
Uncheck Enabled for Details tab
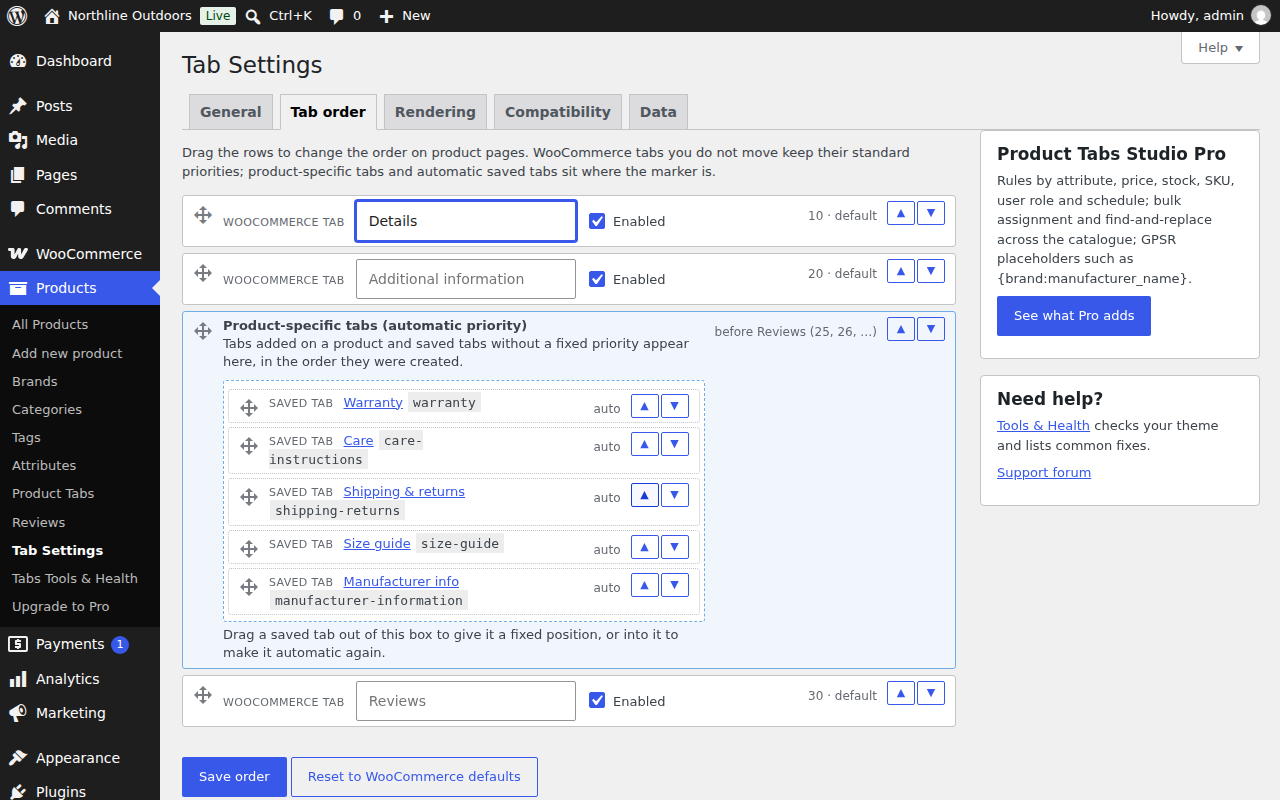click(597, 221)
